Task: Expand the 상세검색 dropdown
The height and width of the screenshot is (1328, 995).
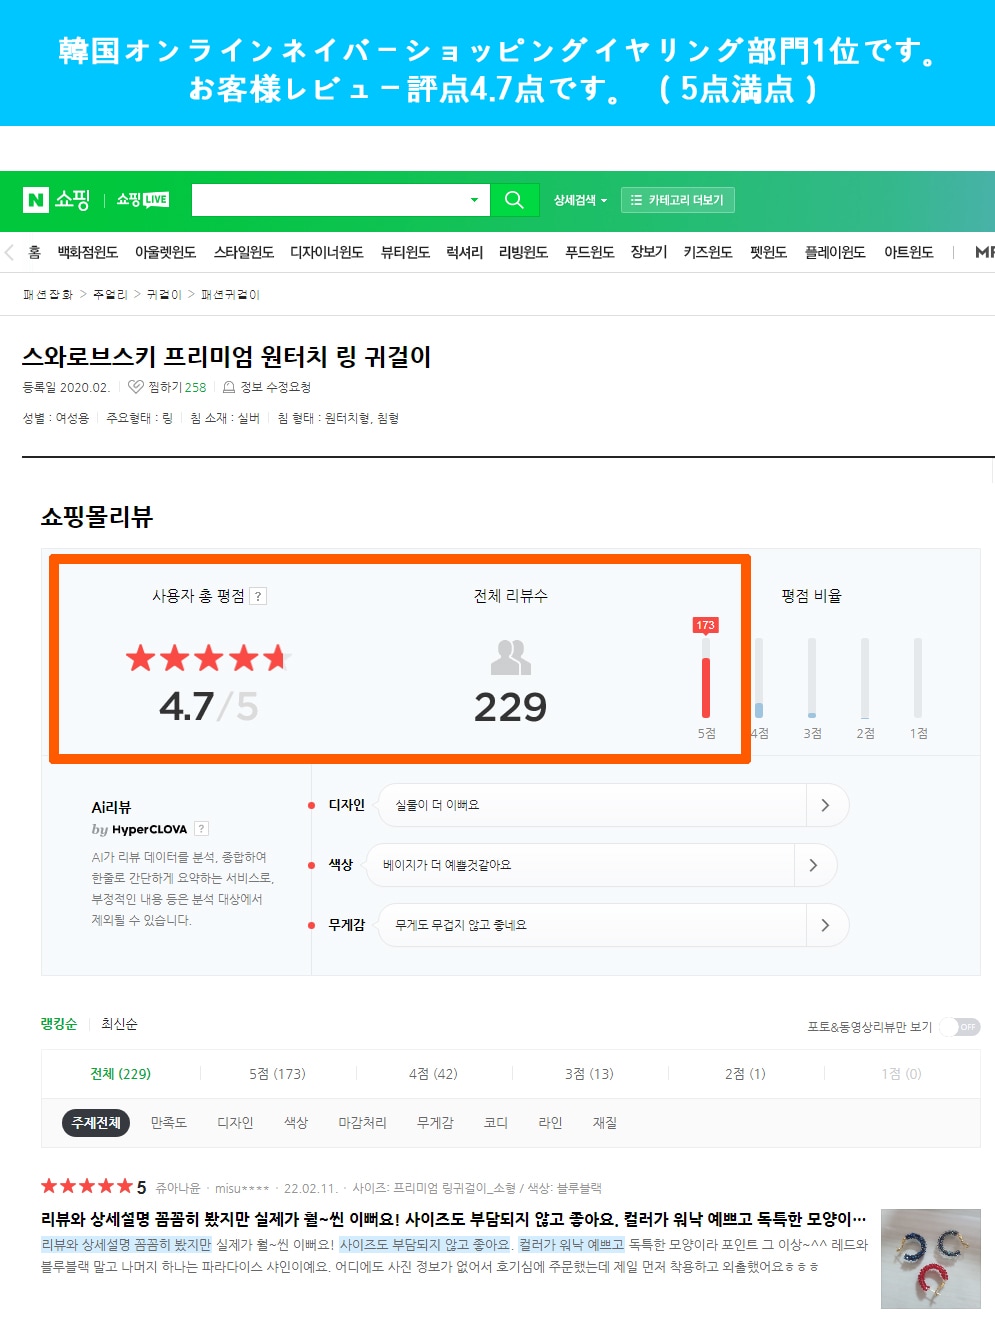Action: tap(580, 200)
